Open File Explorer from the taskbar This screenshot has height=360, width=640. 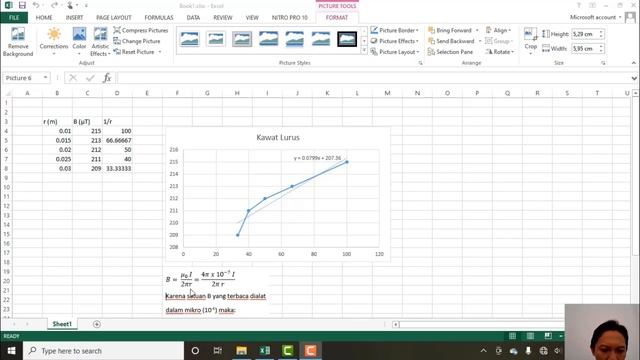(x=241, y=351)
